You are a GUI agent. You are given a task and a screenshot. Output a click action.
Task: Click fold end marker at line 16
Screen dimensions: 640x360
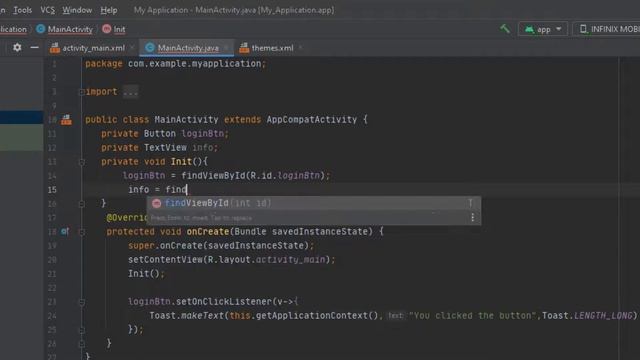[x=82, y=204]
